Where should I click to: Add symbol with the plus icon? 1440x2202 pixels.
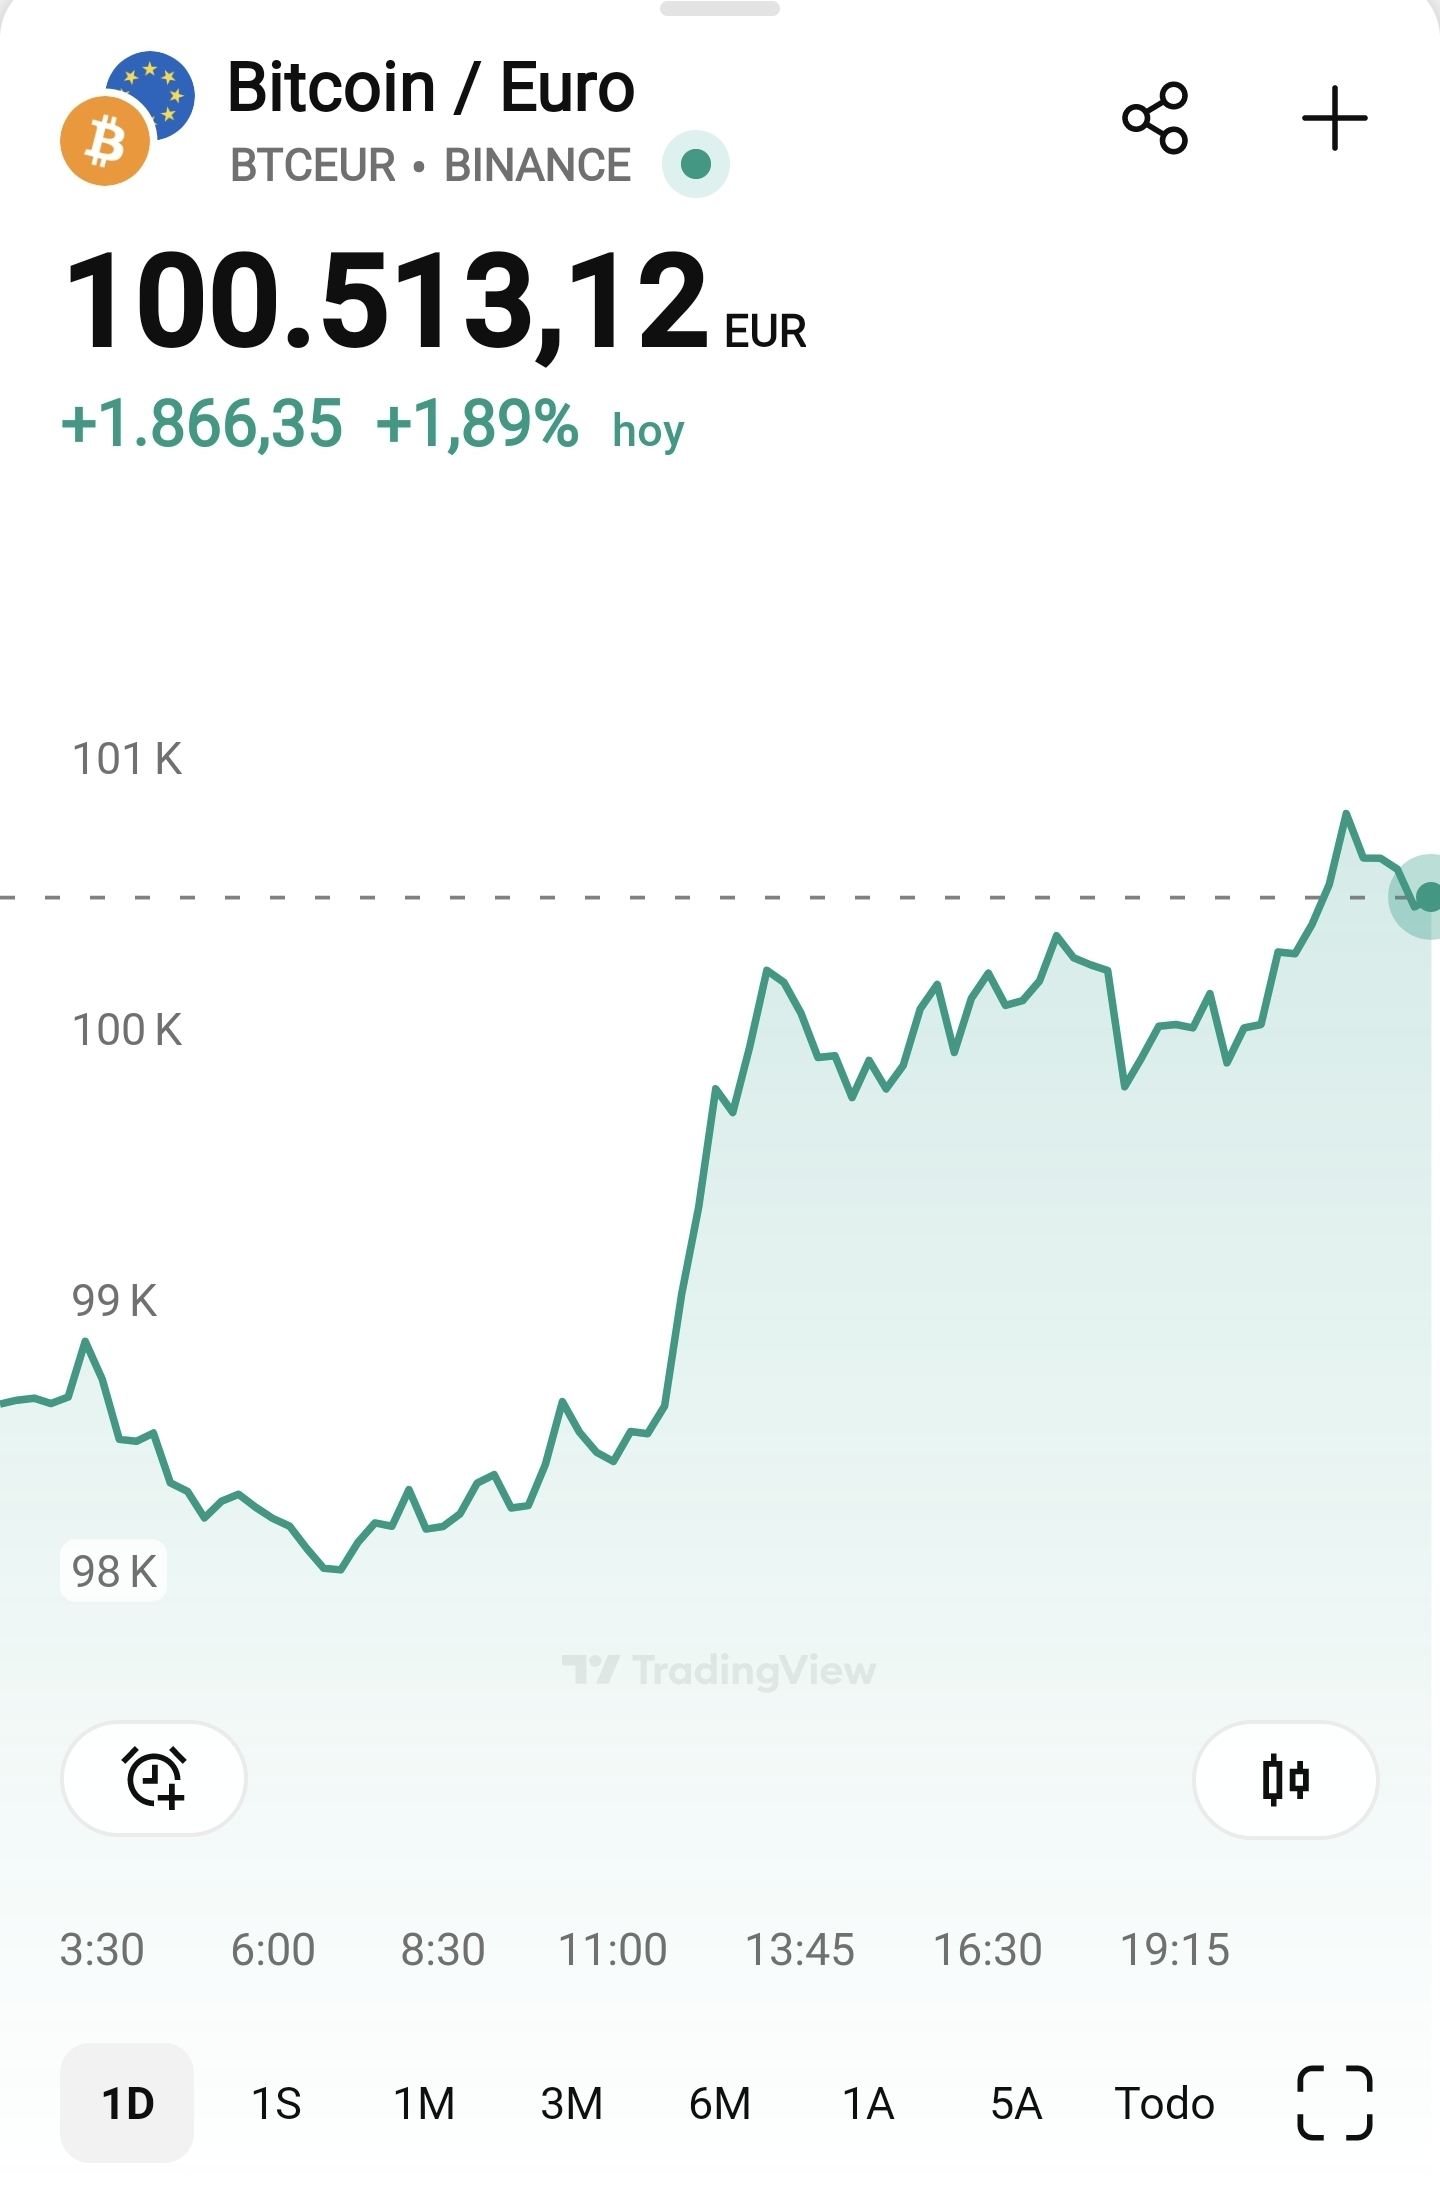point(1334,118)
